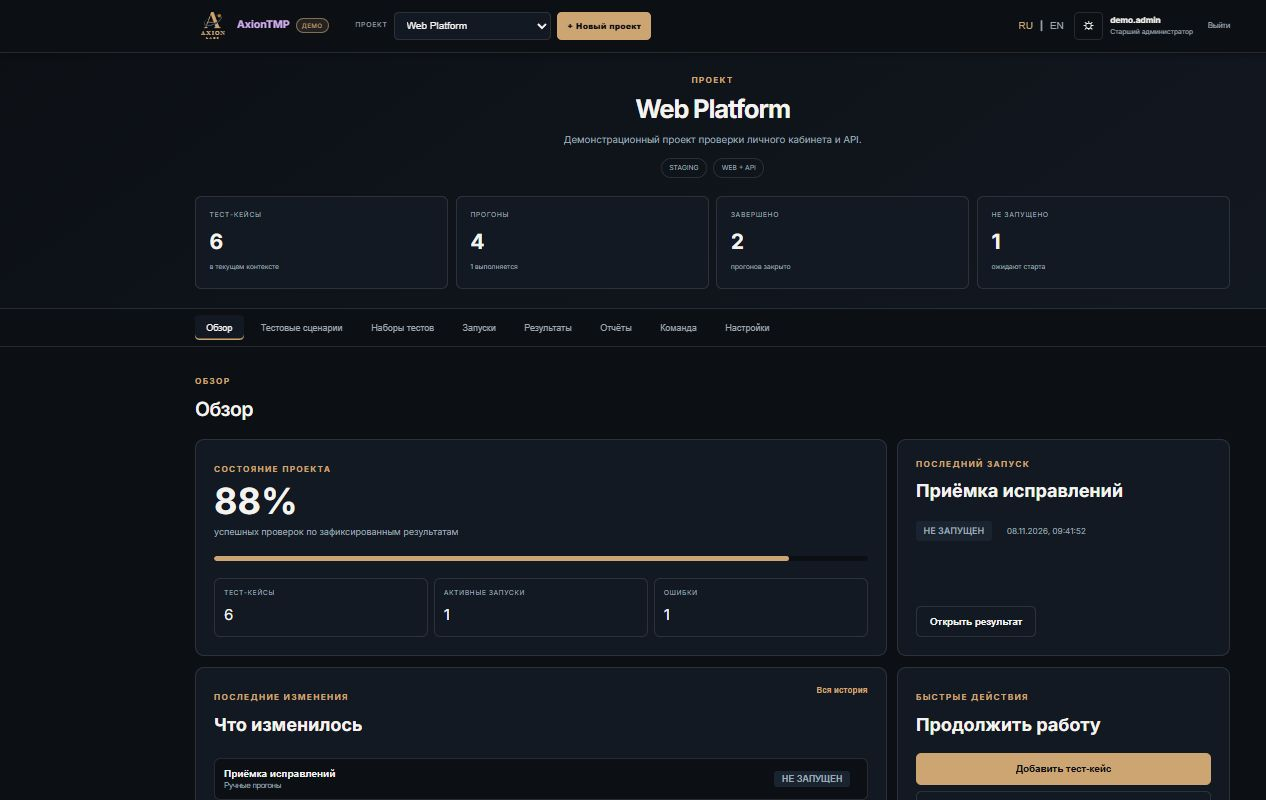Viewport: 1266px width, 800px height.
Task: Click the 88% project state value
Action: click(255, 501)
